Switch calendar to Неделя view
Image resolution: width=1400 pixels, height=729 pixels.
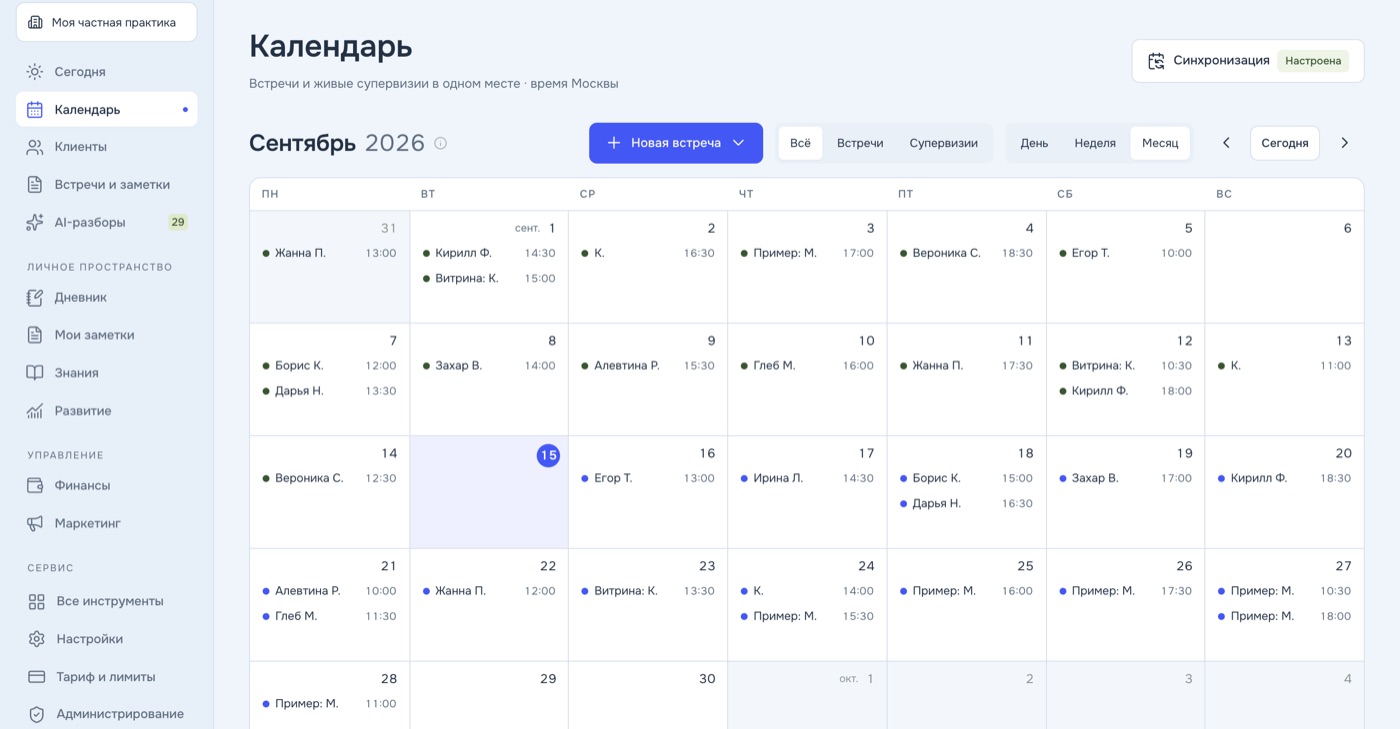pyautogui.click(x=1095, y=143)
